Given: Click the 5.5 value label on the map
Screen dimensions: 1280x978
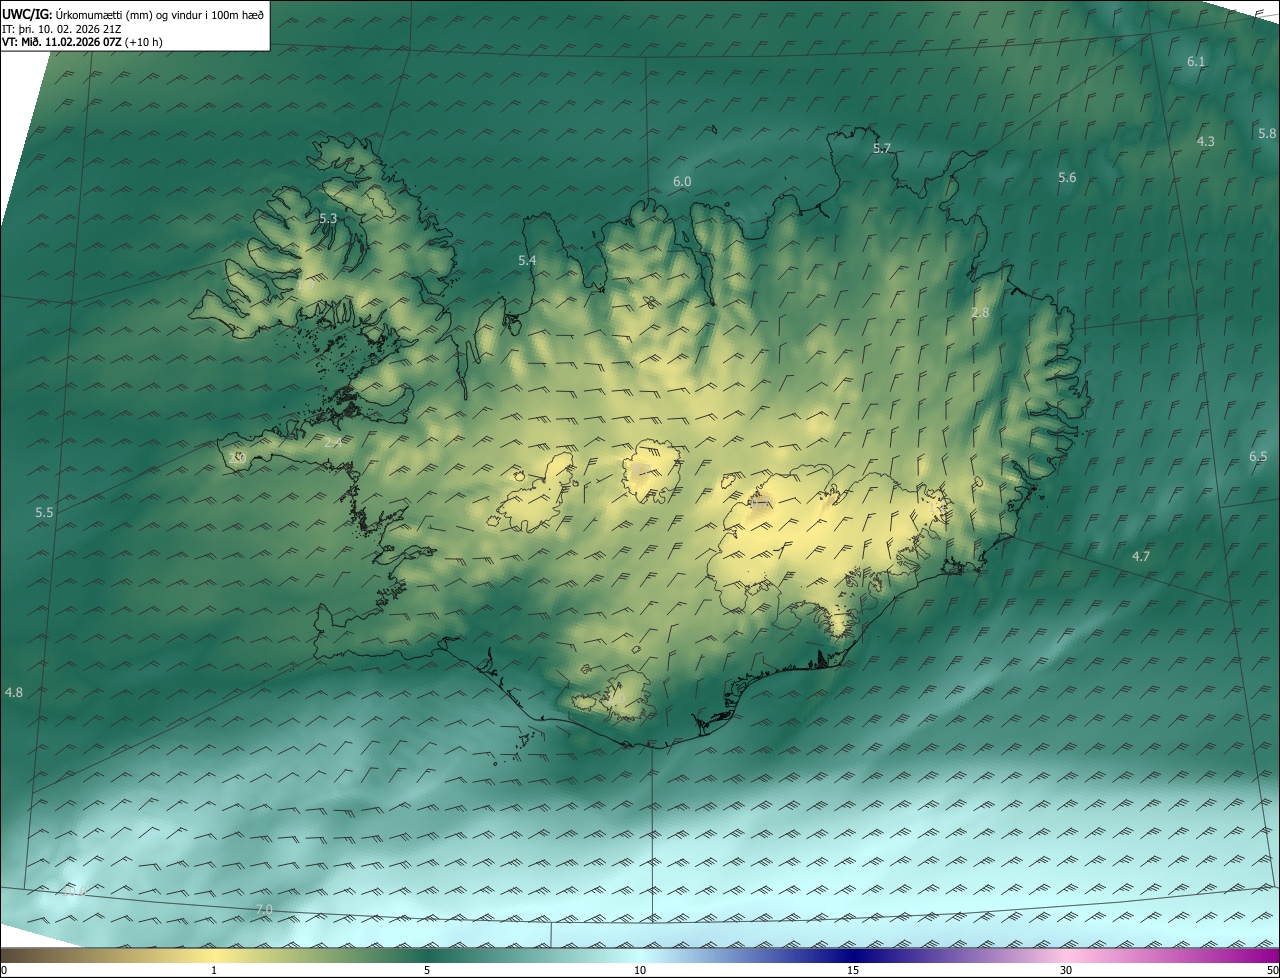Looking at the screenshot, I should pos(44,513).
